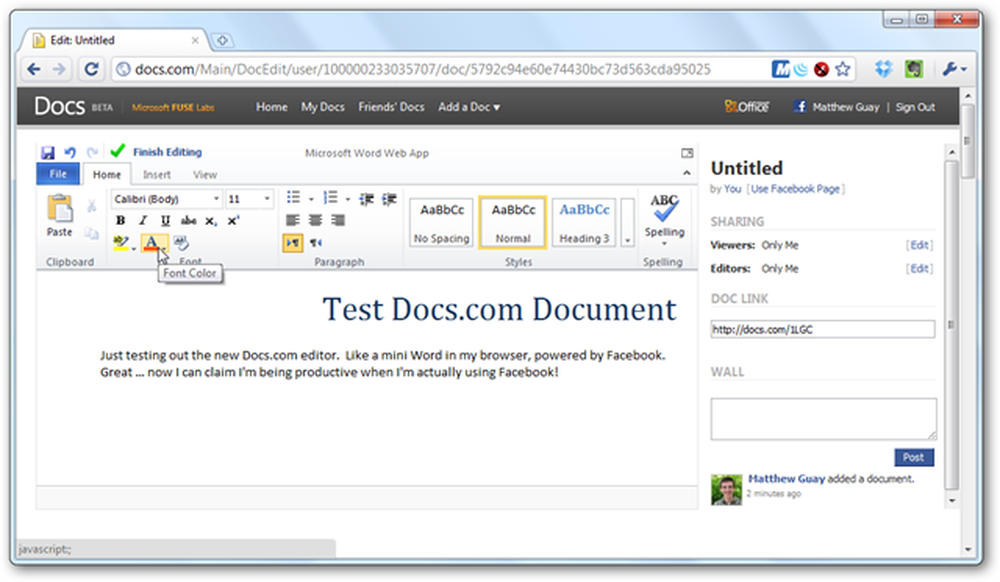Center the paragraph text
This screenshot has height=582, width=1000.
point(315,221)
